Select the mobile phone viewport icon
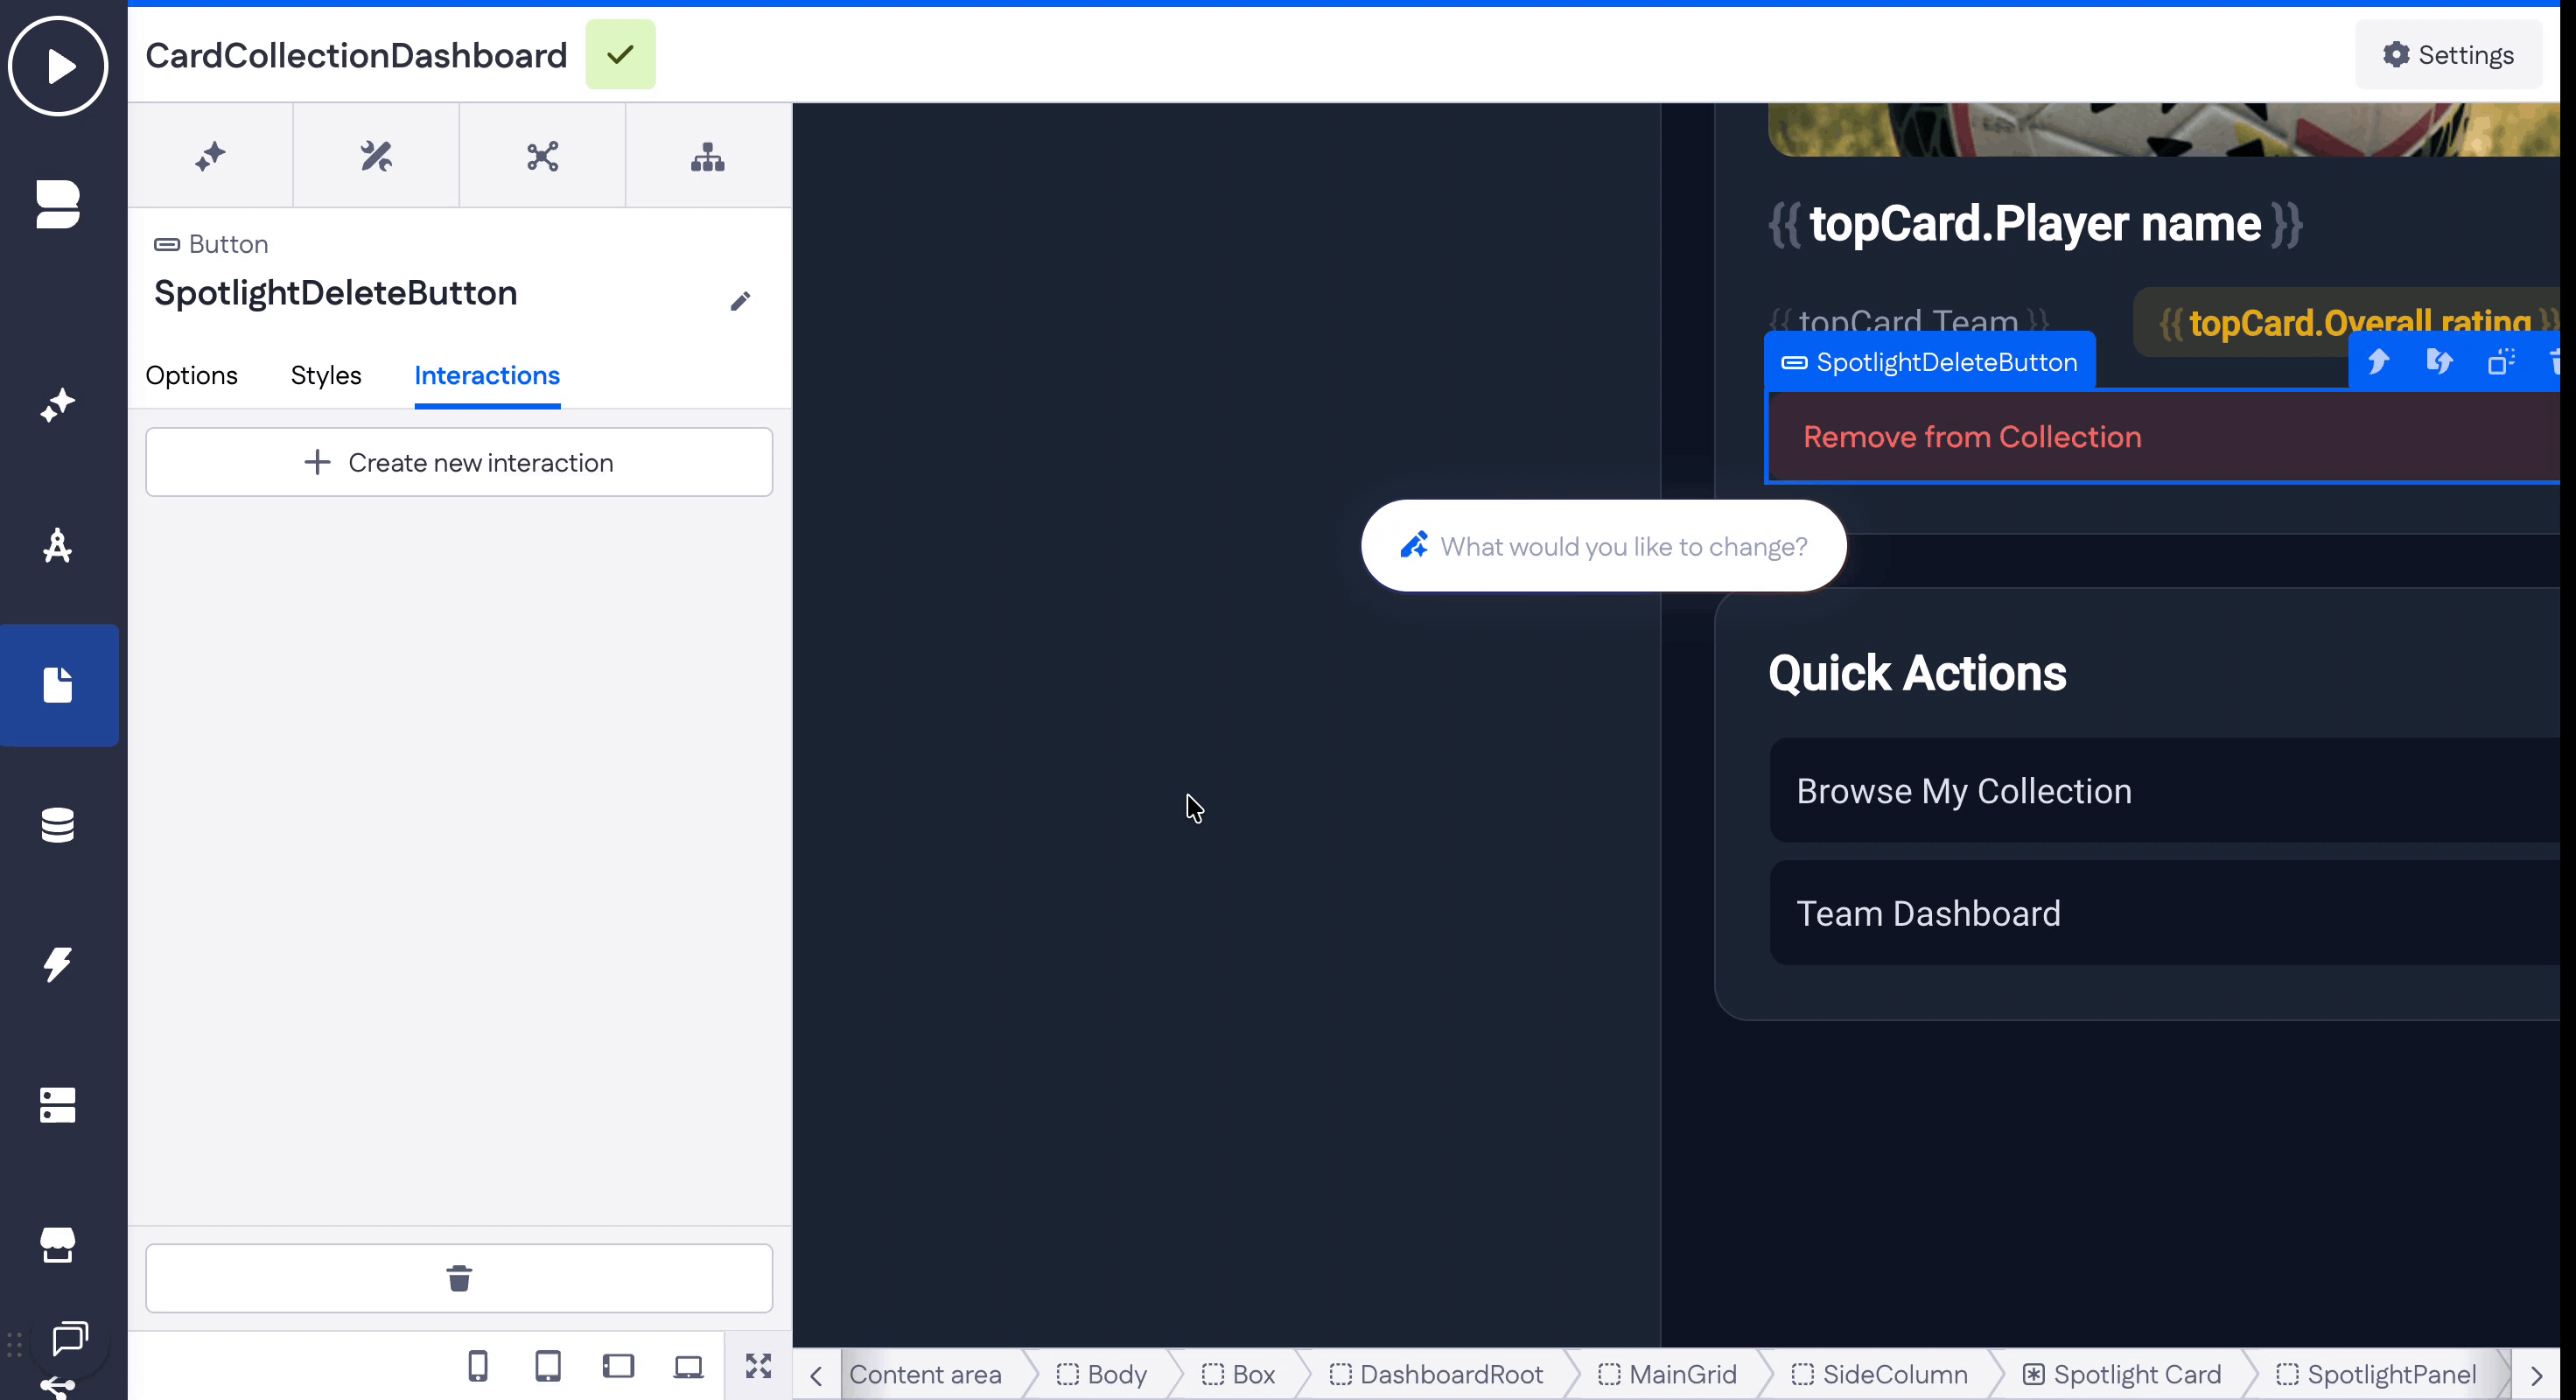Screen dimensions: 2576x1400 [478, 1366]
